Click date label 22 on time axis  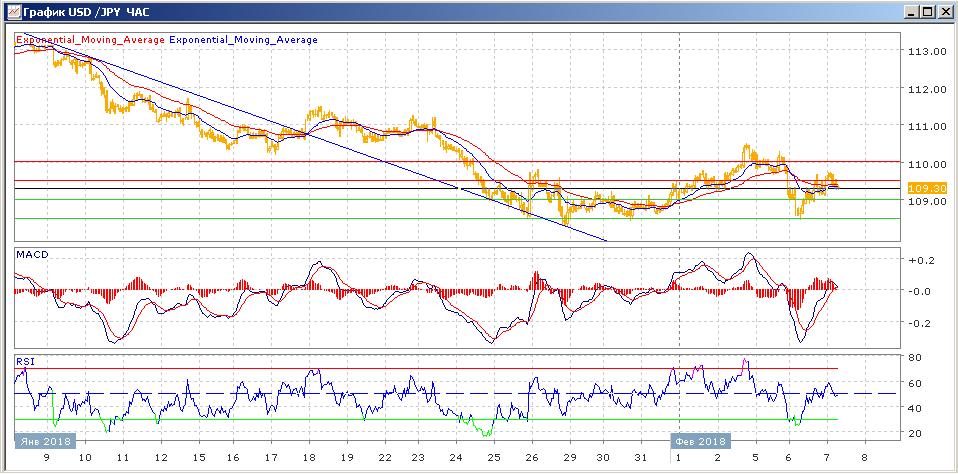click(x=384, y=458)
